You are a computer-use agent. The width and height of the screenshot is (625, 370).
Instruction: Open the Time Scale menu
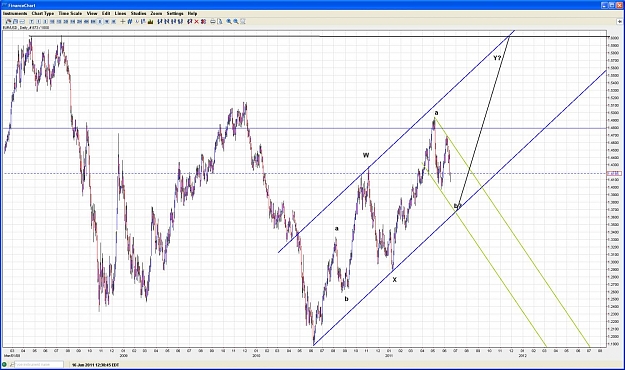coord(70,13)
